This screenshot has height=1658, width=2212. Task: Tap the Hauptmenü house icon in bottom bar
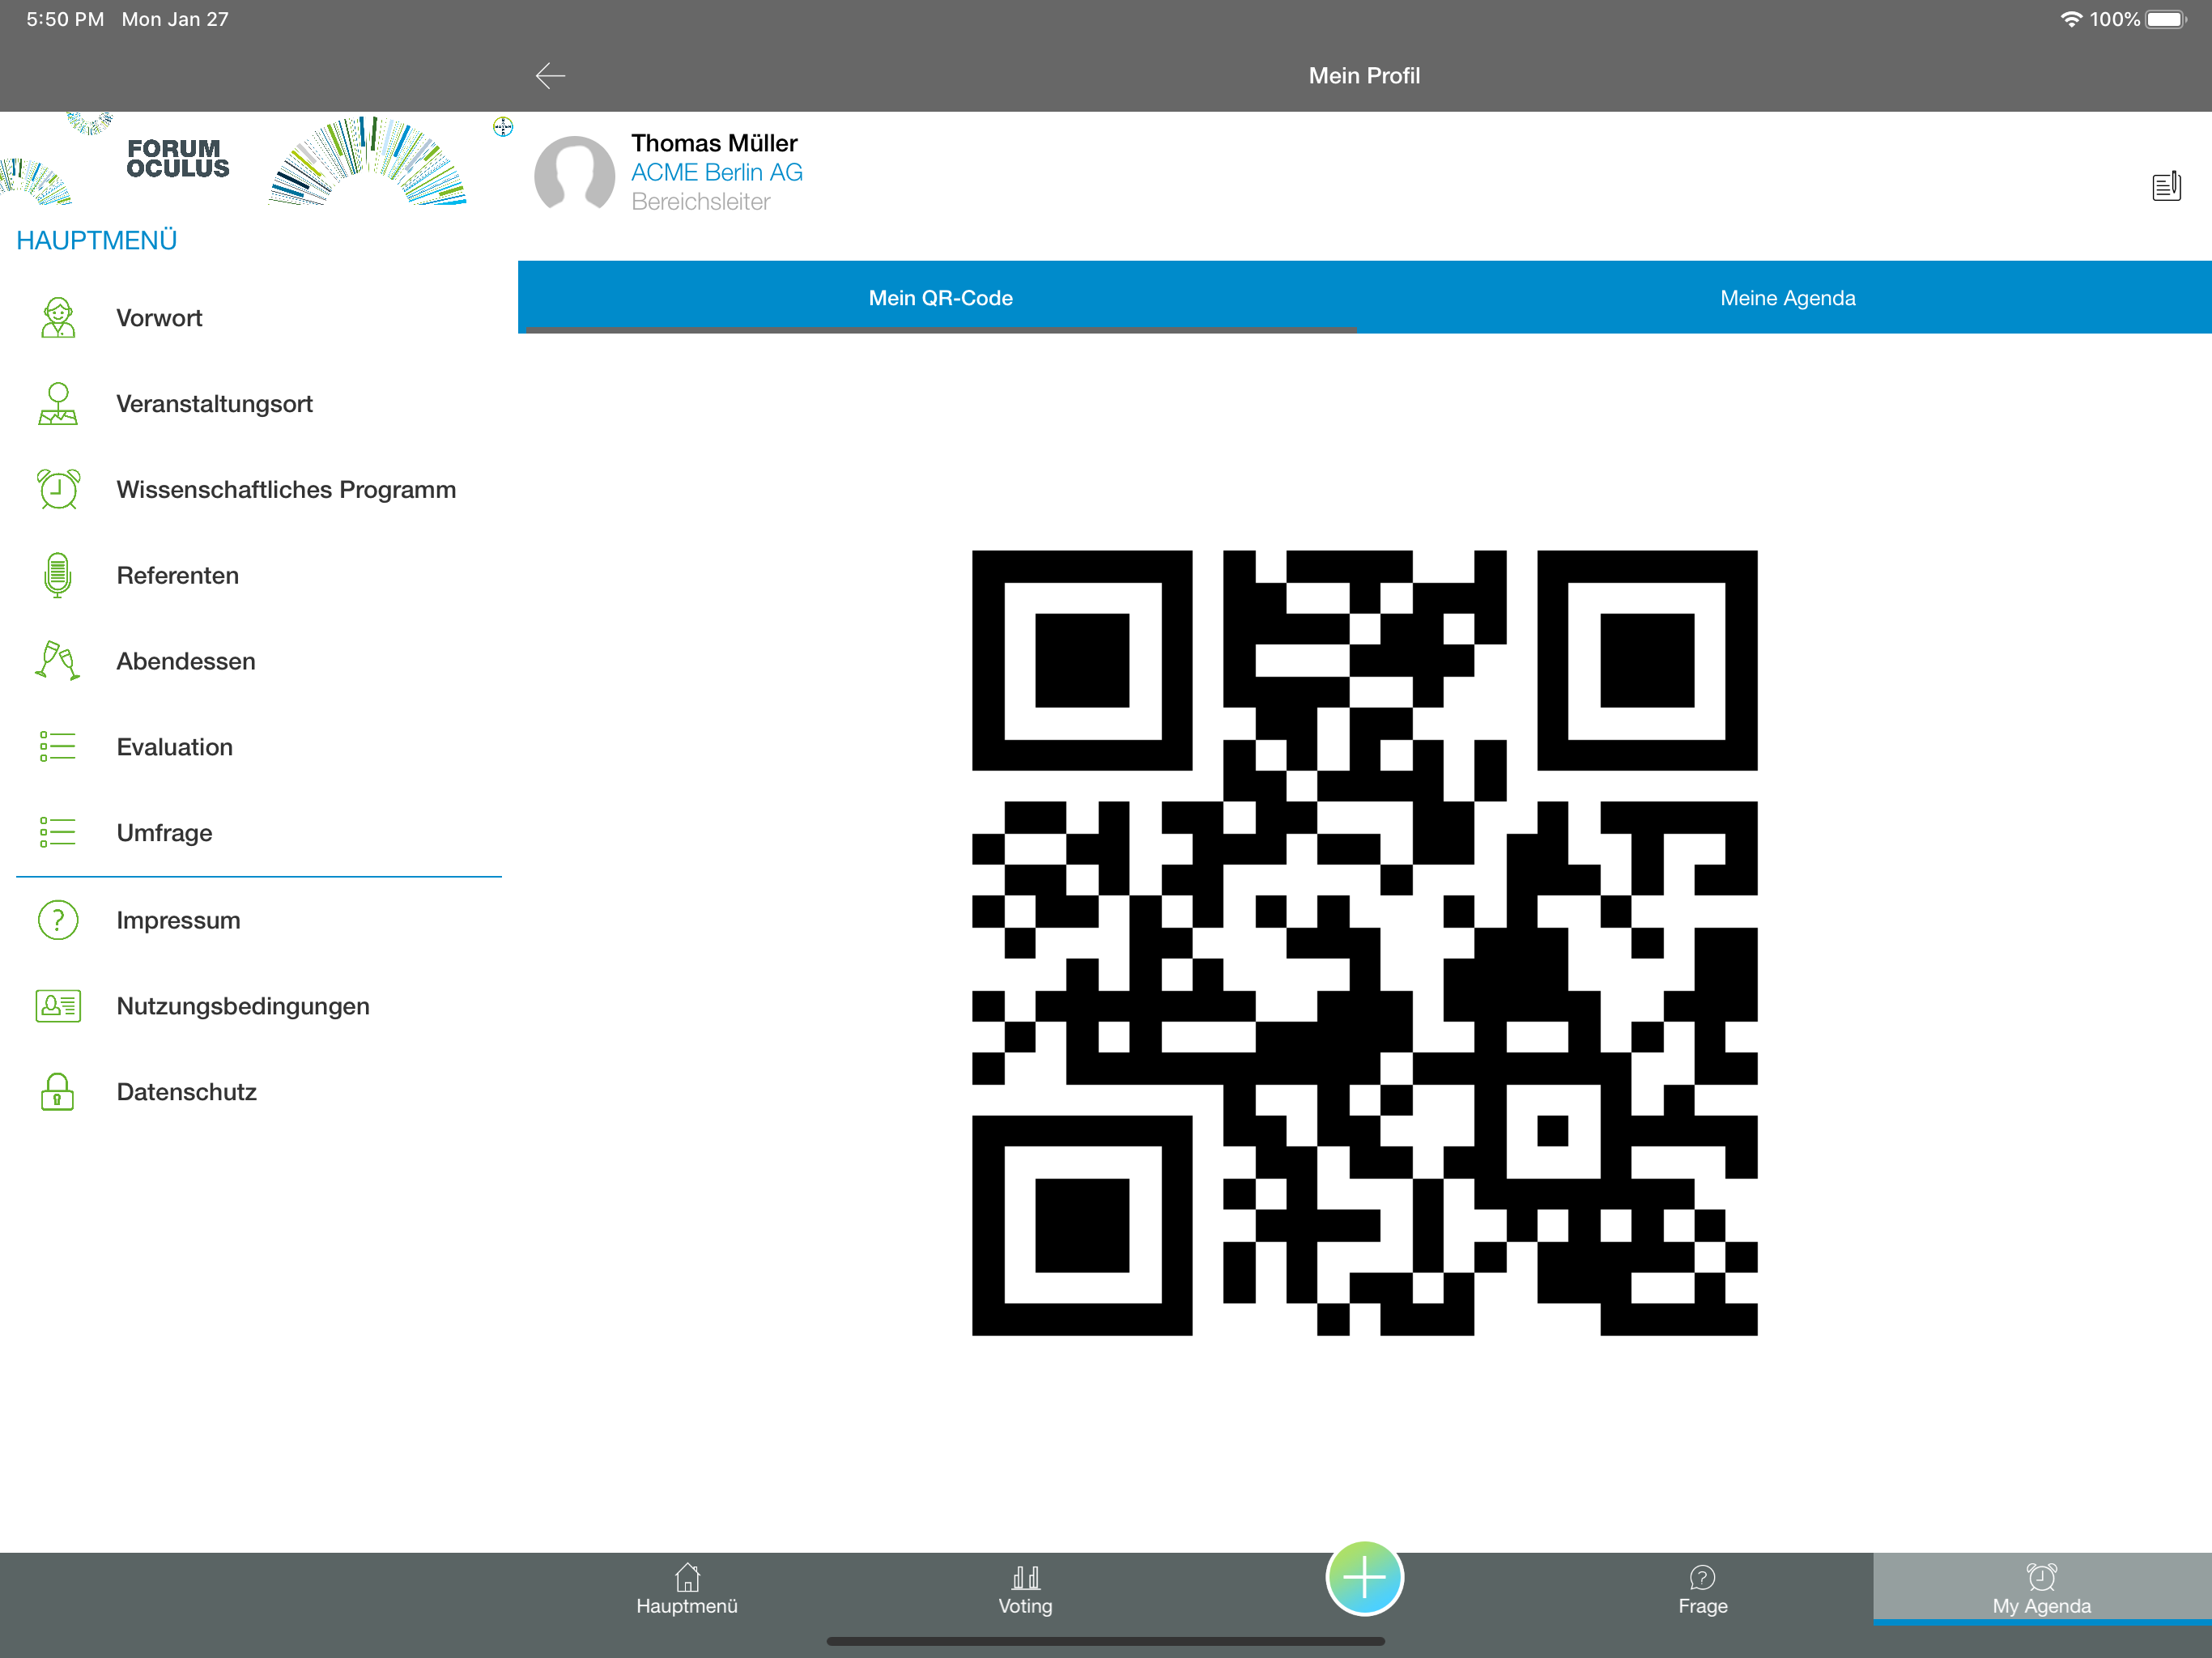(687, 1577)
